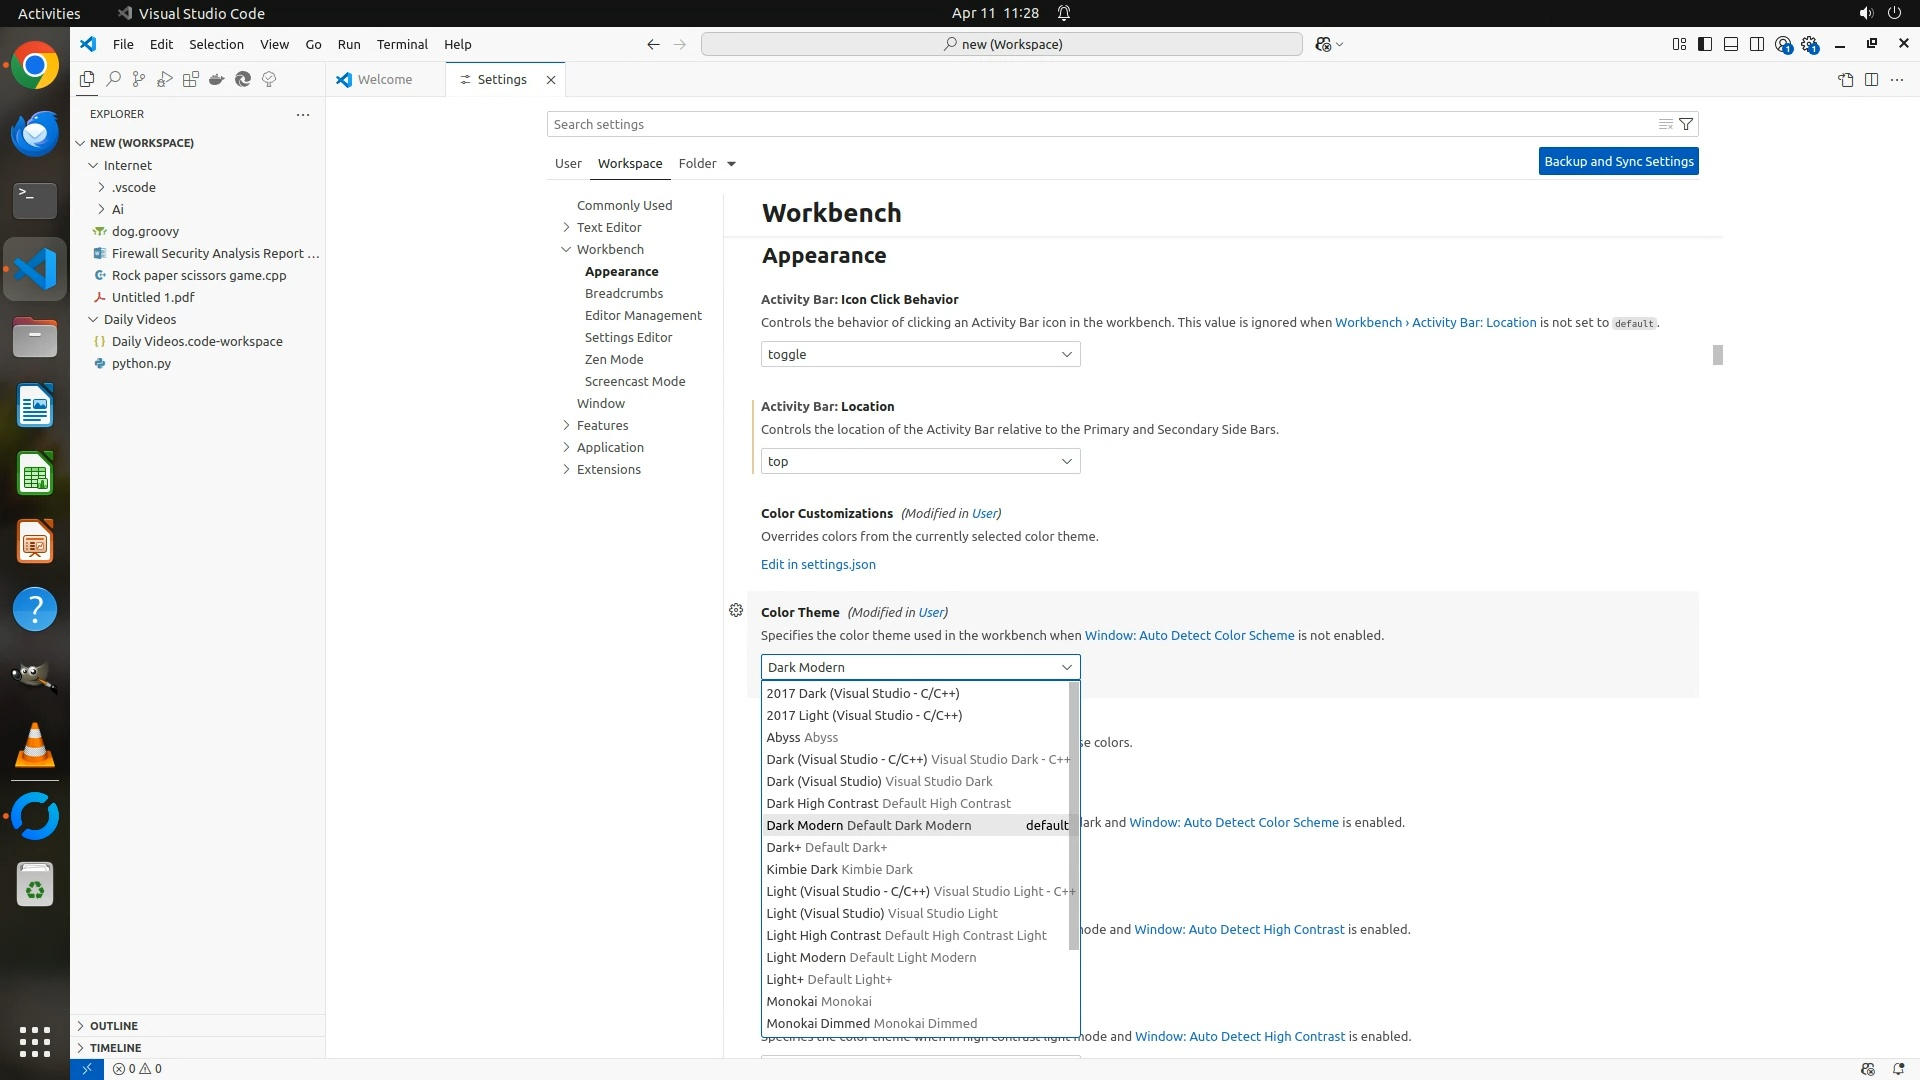Select Monokai from the theme list
The height and width of the screenshot is (1080, 1920).
click(x=818, y=1001)
